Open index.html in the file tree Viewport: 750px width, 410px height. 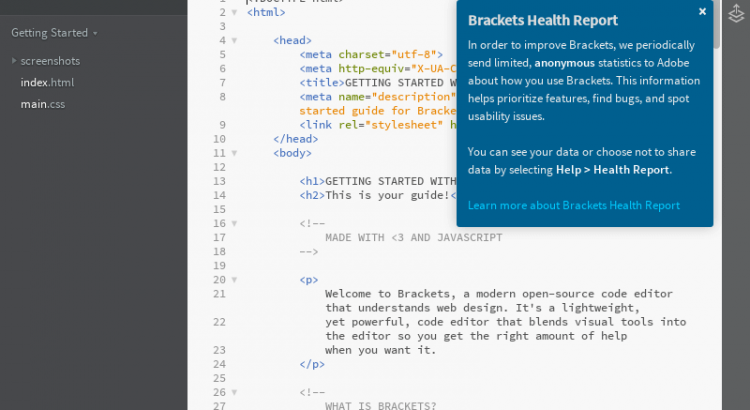point(47,82)
